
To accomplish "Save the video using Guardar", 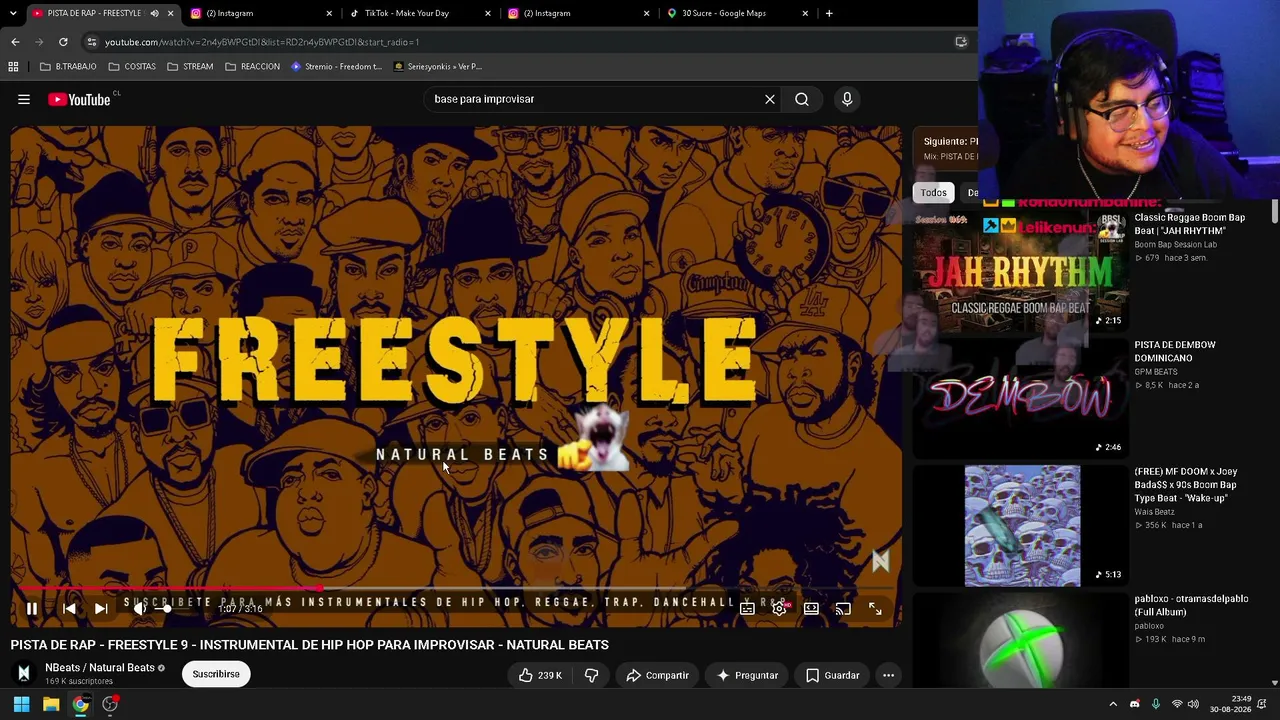I will pos(833,675).
